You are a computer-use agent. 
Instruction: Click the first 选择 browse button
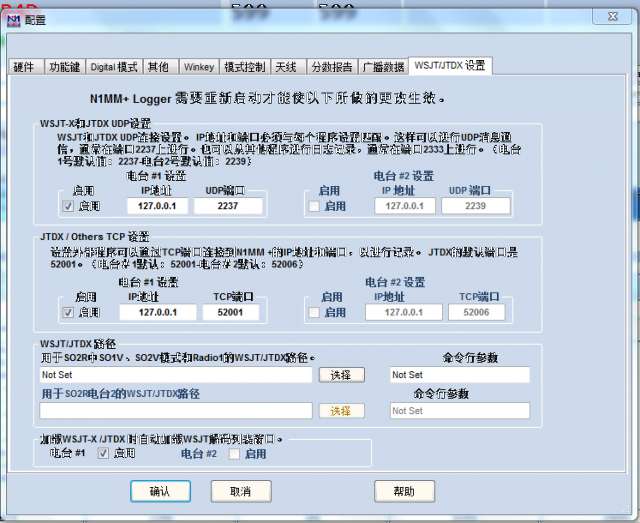coord(341,375)
